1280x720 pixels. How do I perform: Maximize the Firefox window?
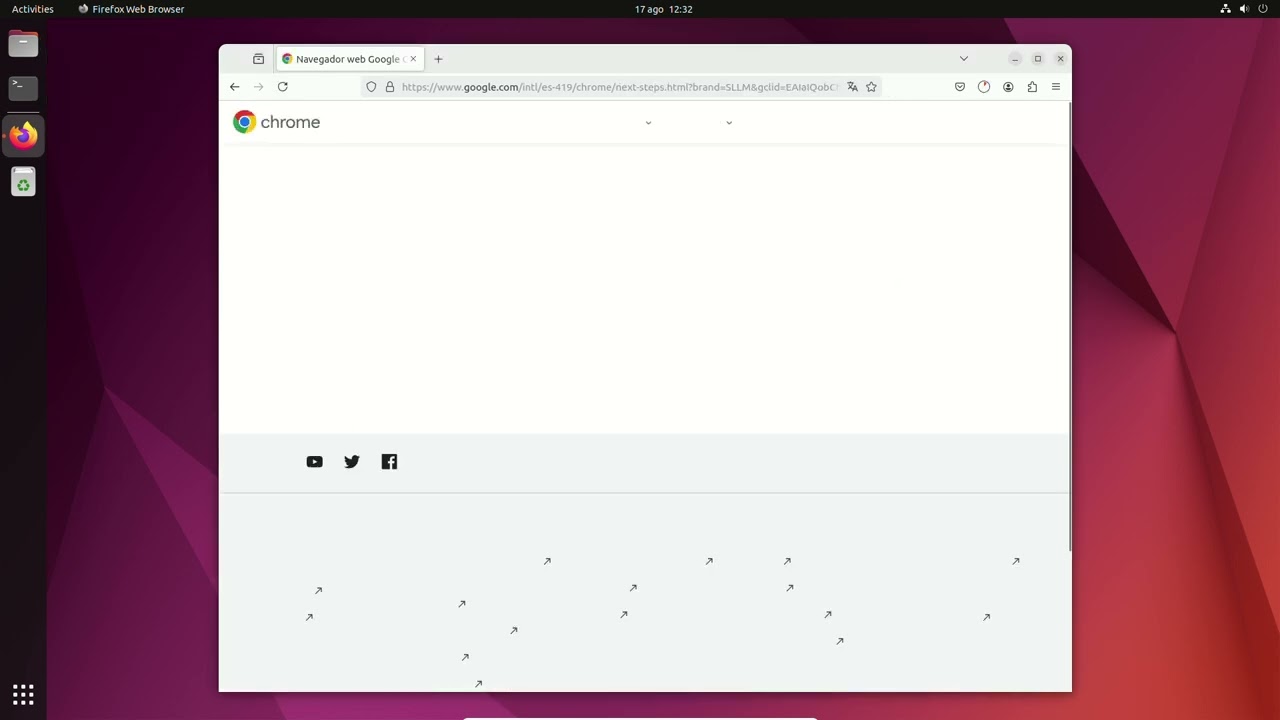(1038, 59)
